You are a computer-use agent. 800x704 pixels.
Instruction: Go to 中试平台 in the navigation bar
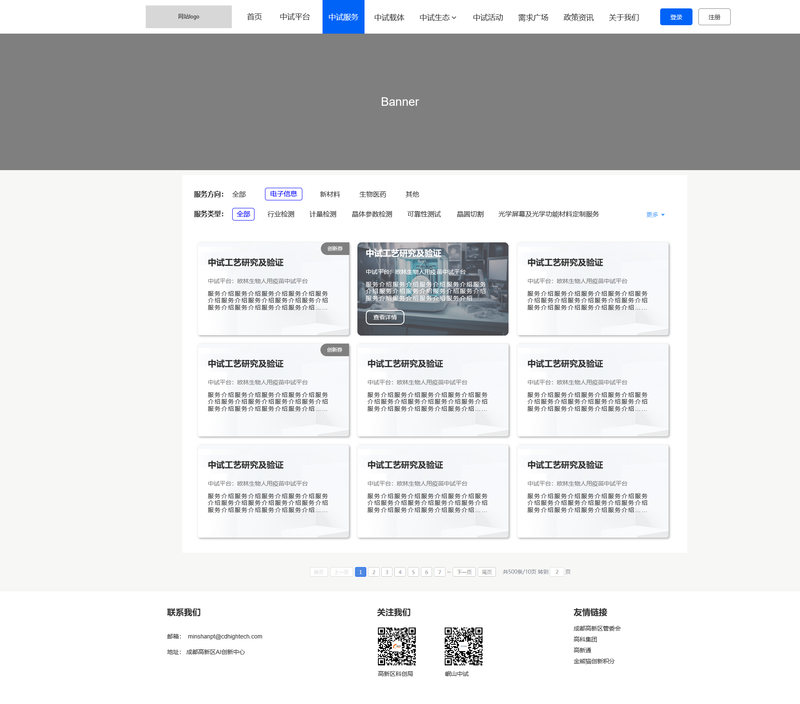coord(294,17)
